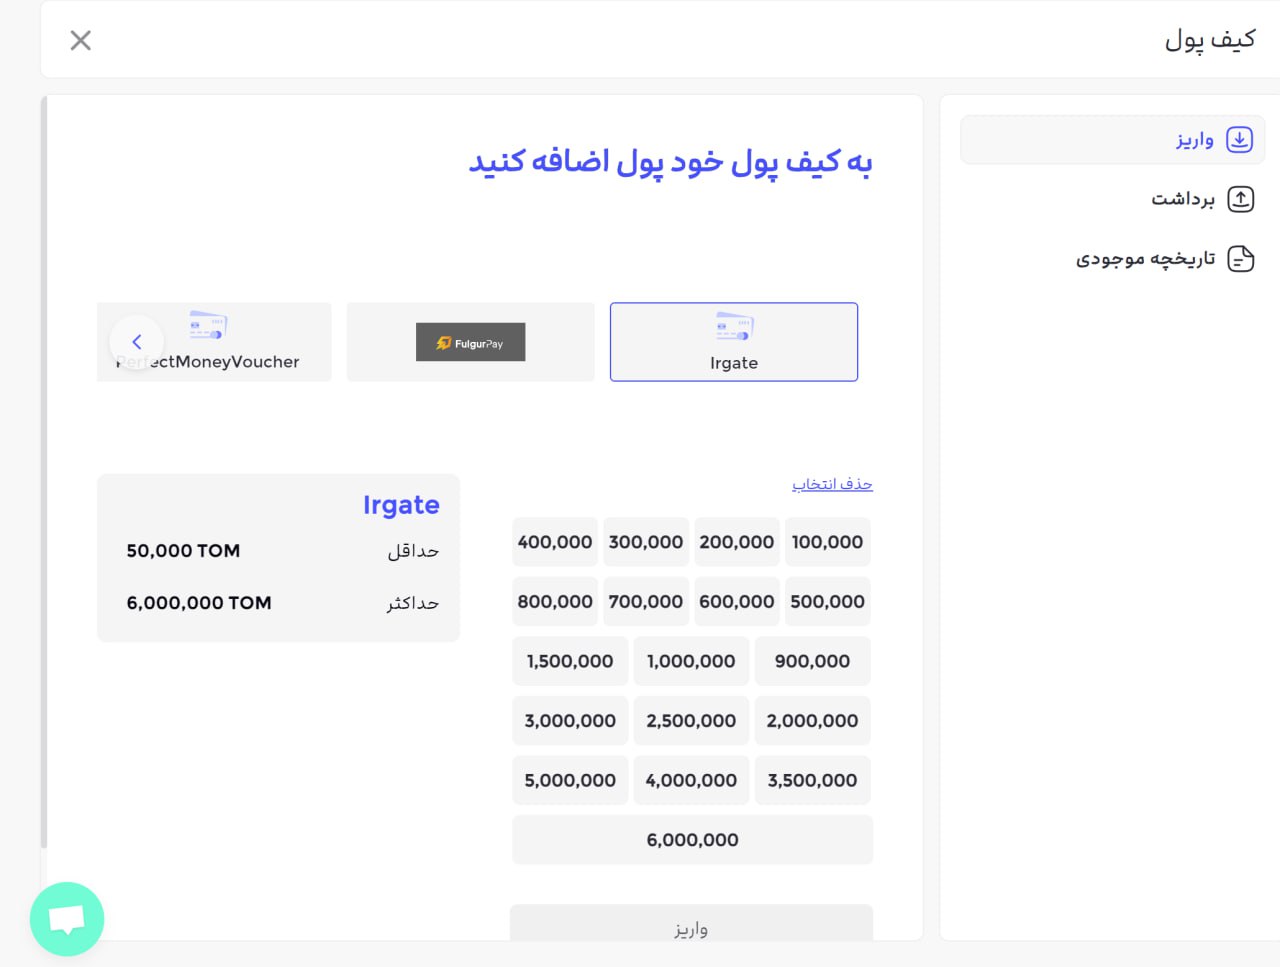This screenshot has height=967, width=1280.
Task: Pick the 2,500,000 amount preset
Action: click(x=691, y=720)
